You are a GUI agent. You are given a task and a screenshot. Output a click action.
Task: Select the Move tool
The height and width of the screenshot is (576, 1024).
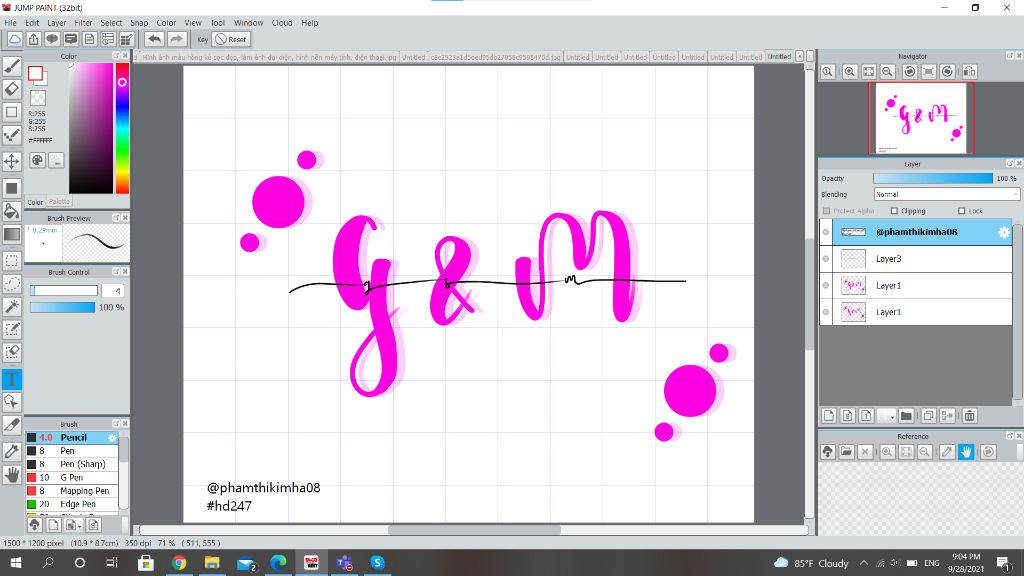(x=12, y=161)
